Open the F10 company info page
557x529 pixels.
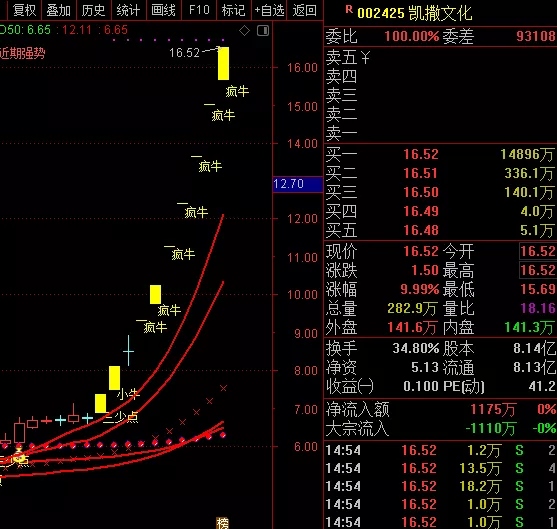pyautogui.click(x=199, y=10)
